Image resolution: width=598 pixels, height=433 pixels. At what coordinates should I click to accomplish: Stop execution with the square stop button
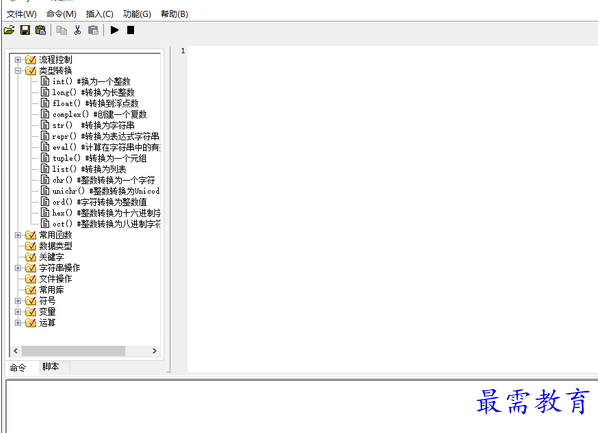[x=130, y=30]
